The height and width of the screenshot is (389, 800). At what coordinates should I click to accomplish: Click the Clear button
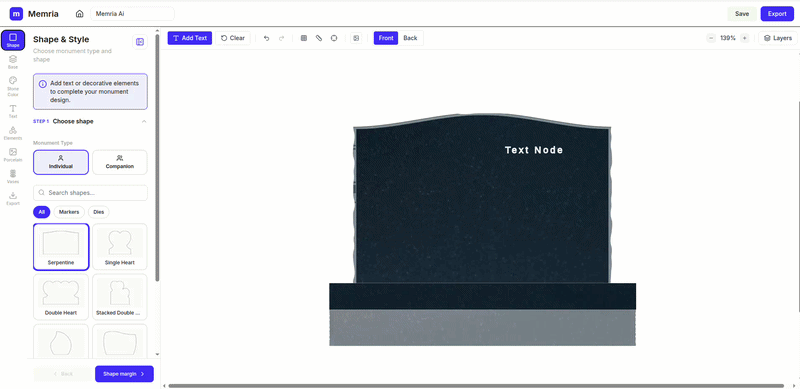point(233,38)
